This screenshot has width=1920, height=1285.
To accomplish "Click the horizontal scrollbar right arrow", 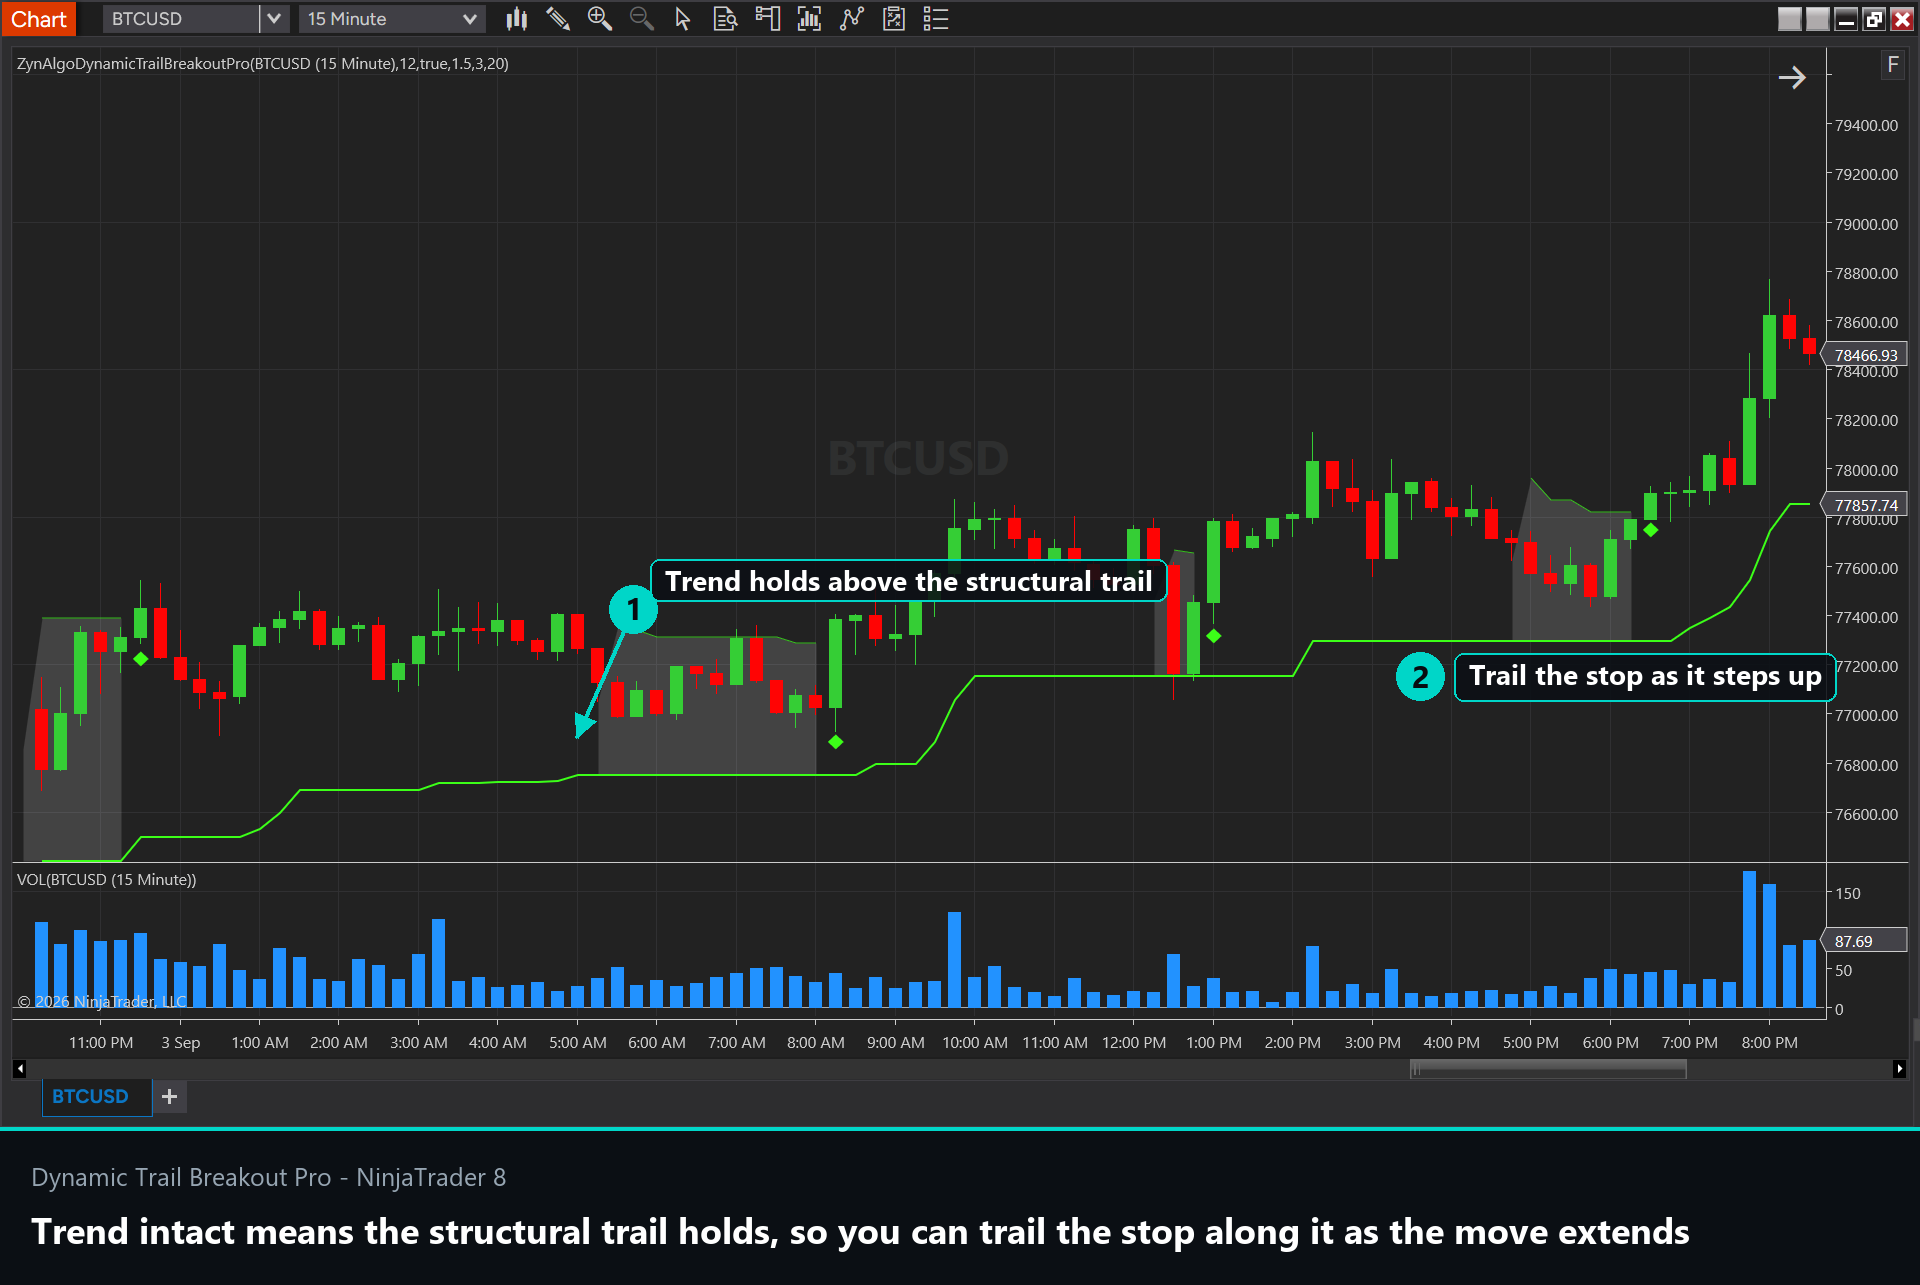I will click(x=1899, y=1069).
